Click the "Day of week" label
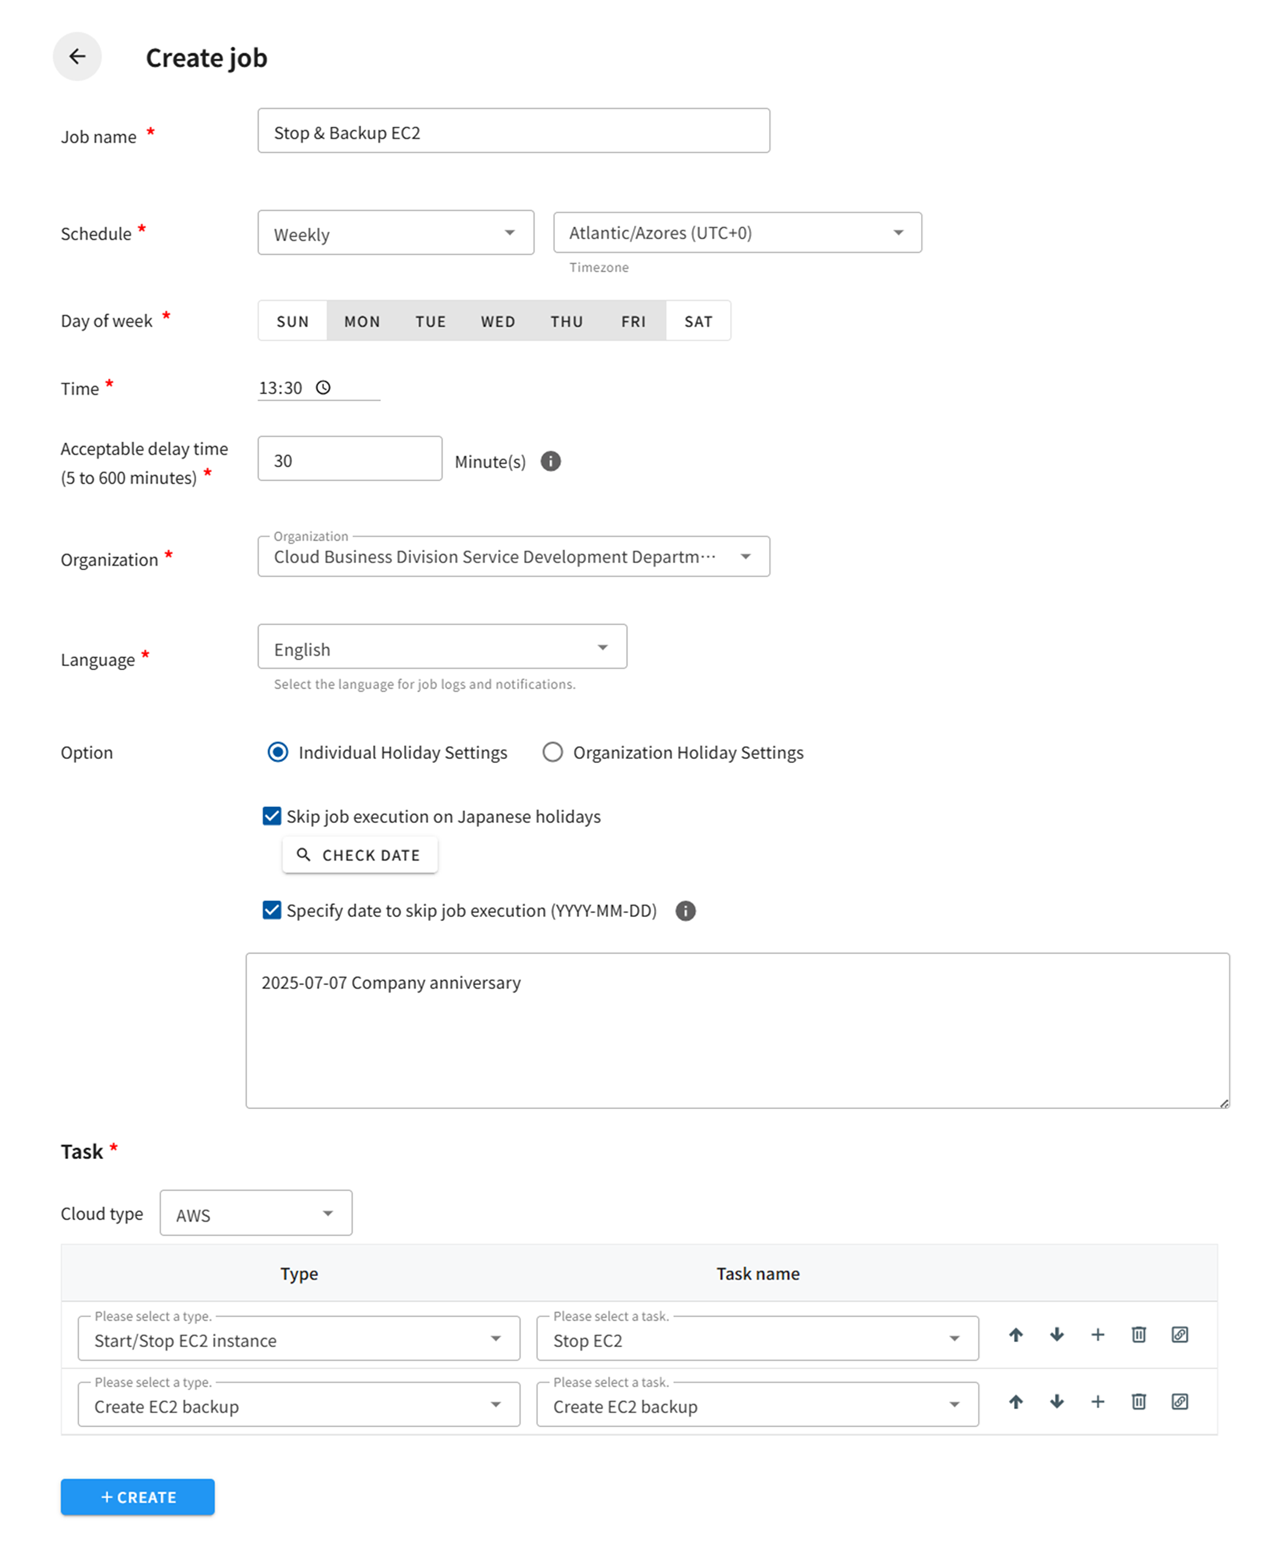The width and height of the screenshot is (1287, 1559). click(x=107, y=321)
